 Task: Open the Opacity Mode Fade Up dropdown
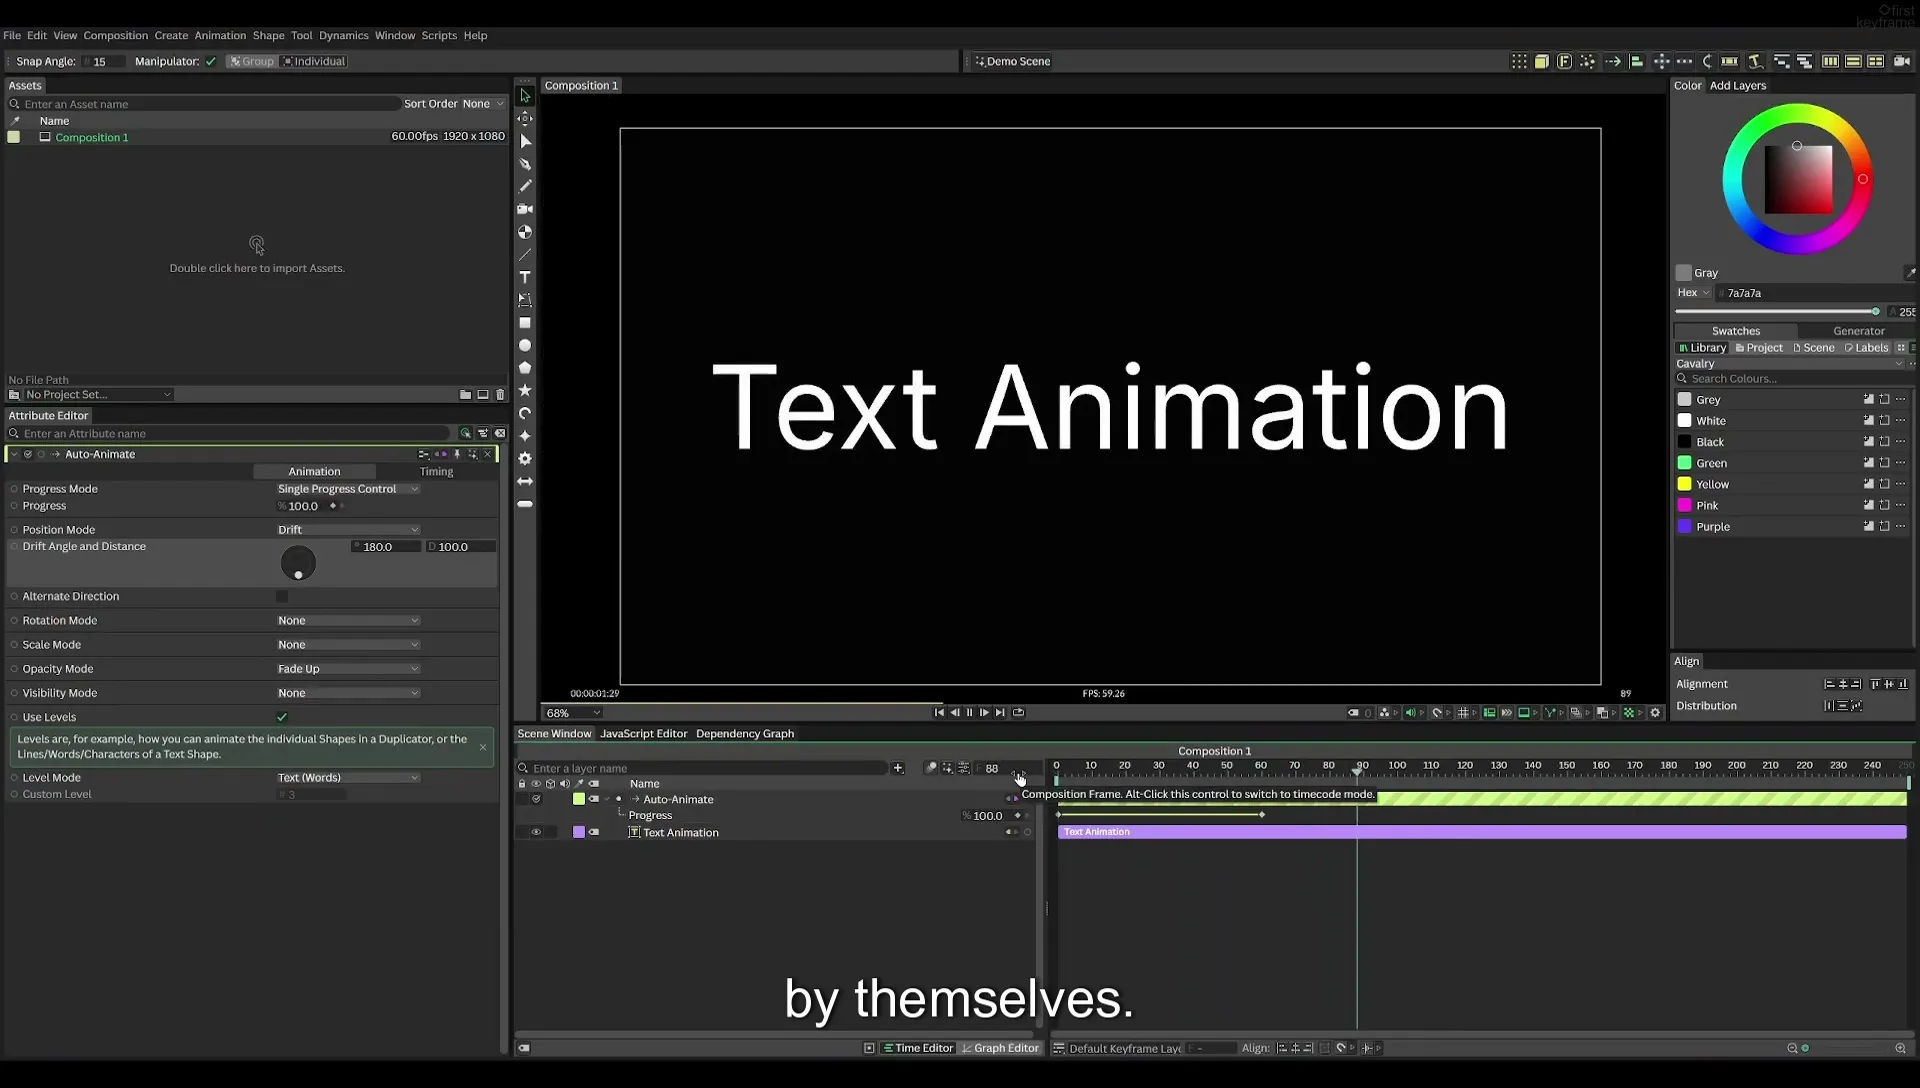point(348,669)
